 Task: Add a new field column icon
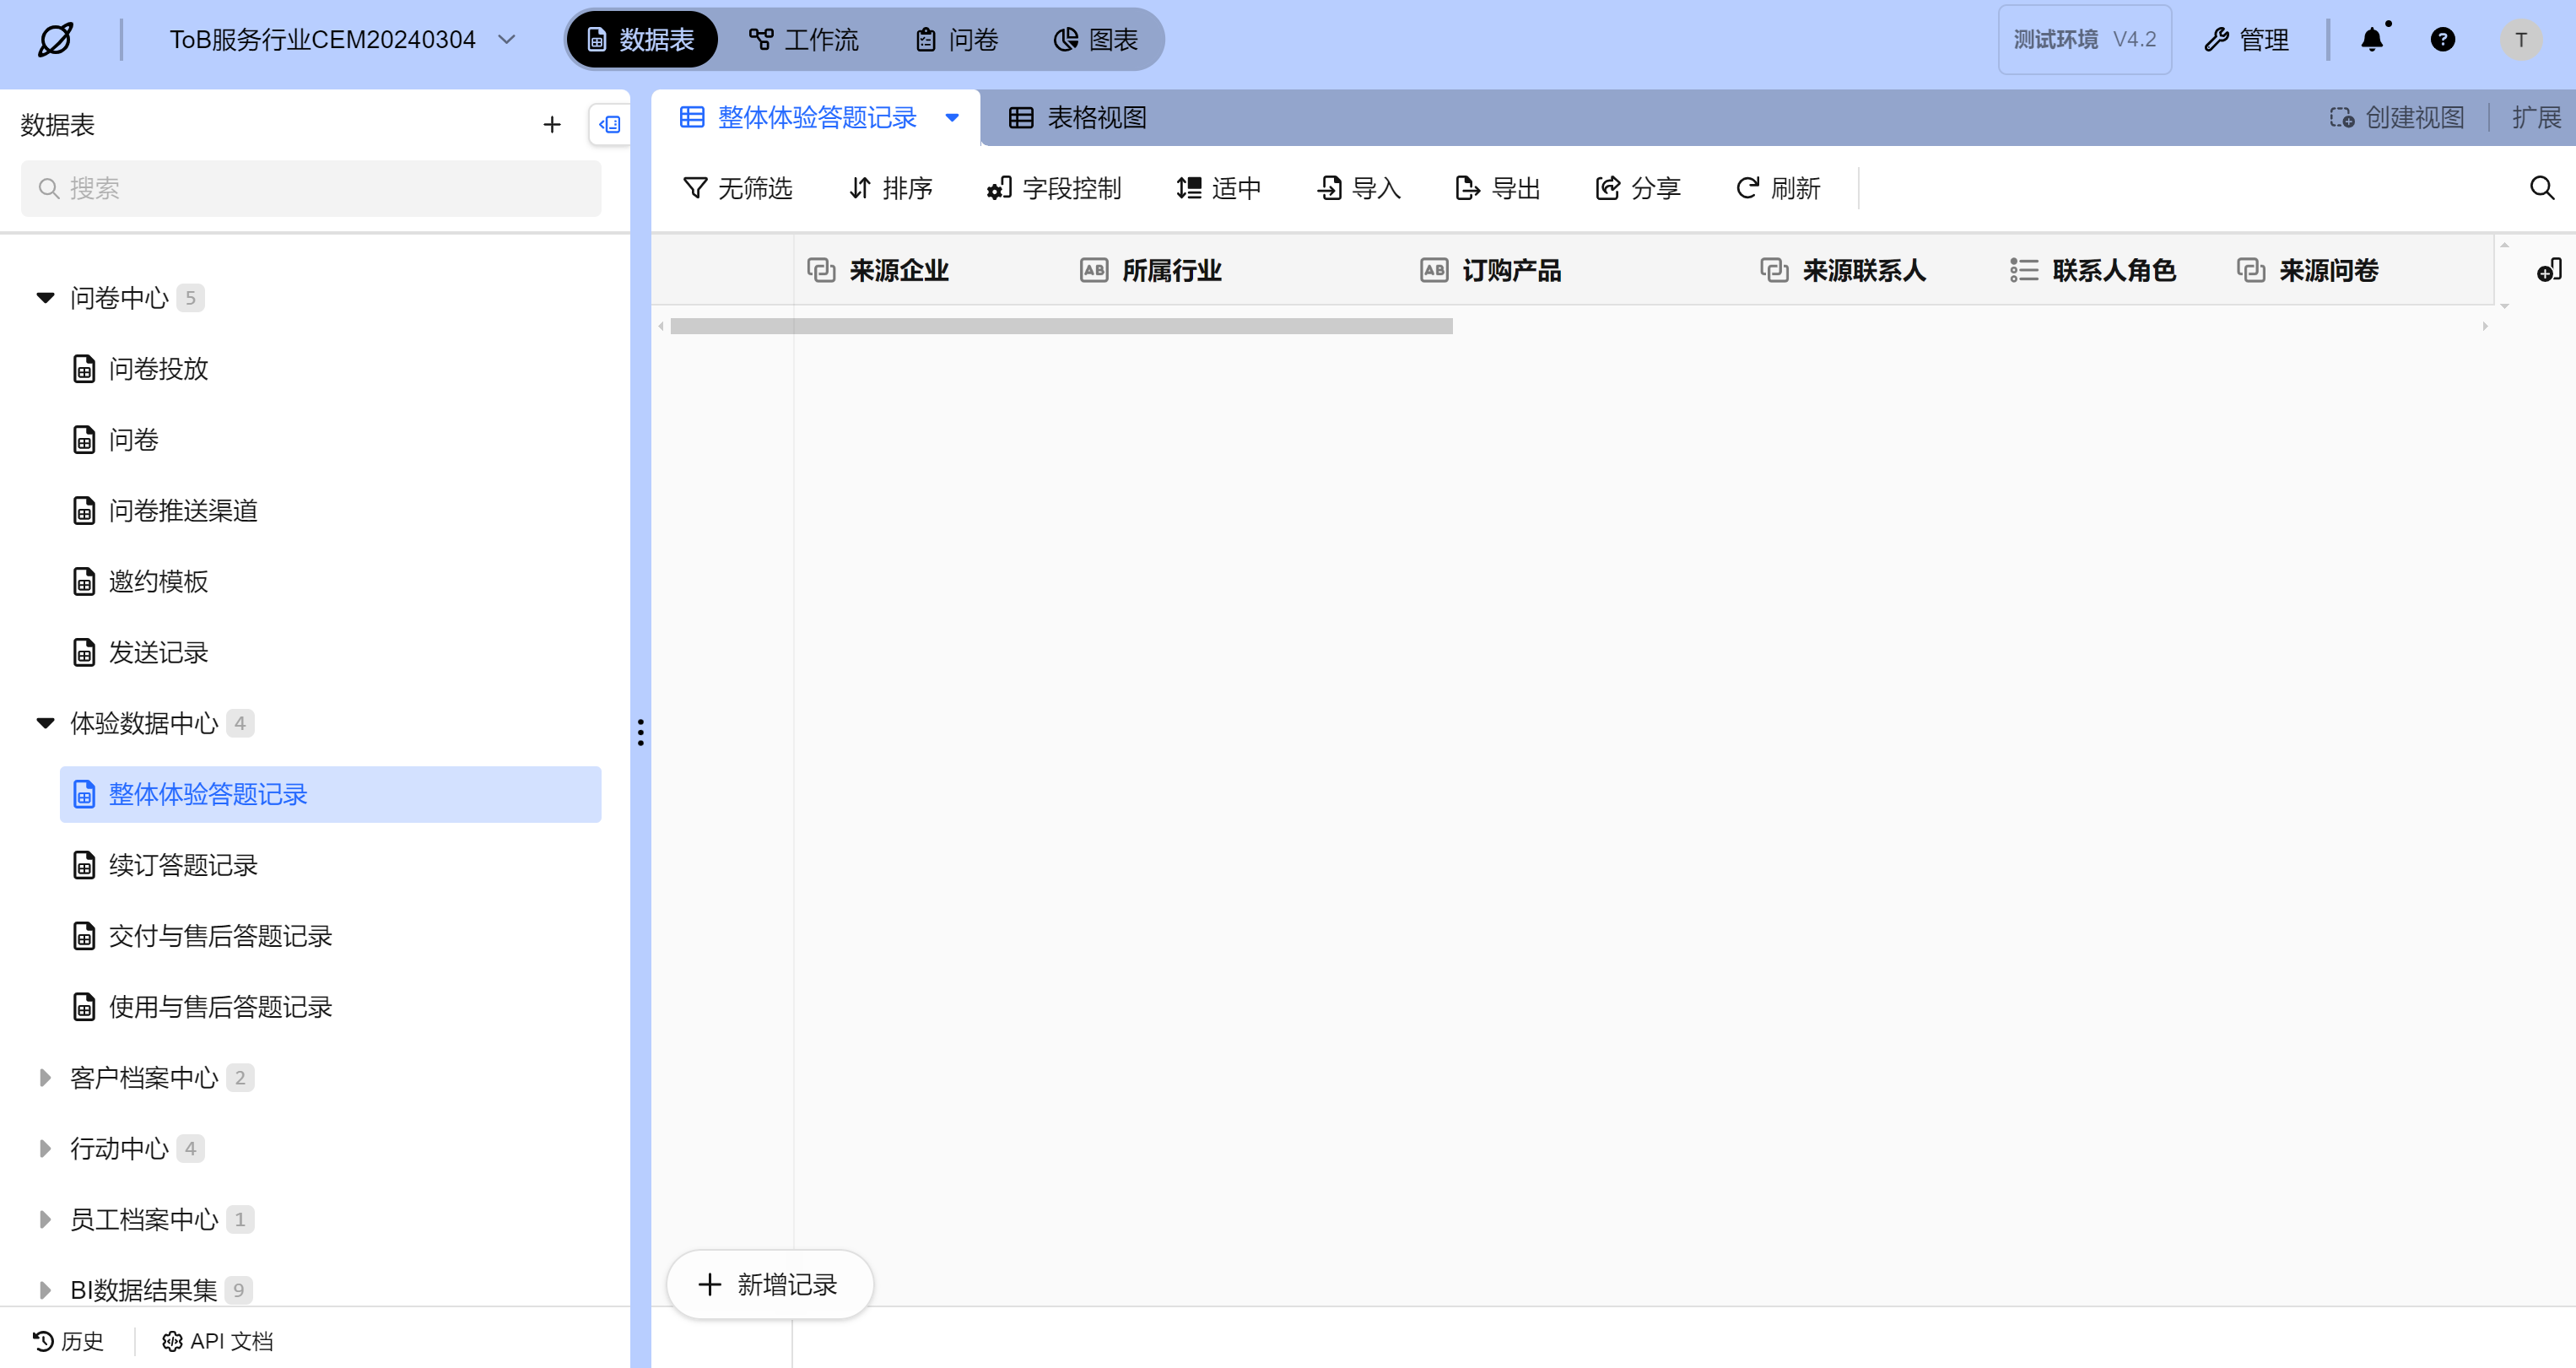point(2548,270)
